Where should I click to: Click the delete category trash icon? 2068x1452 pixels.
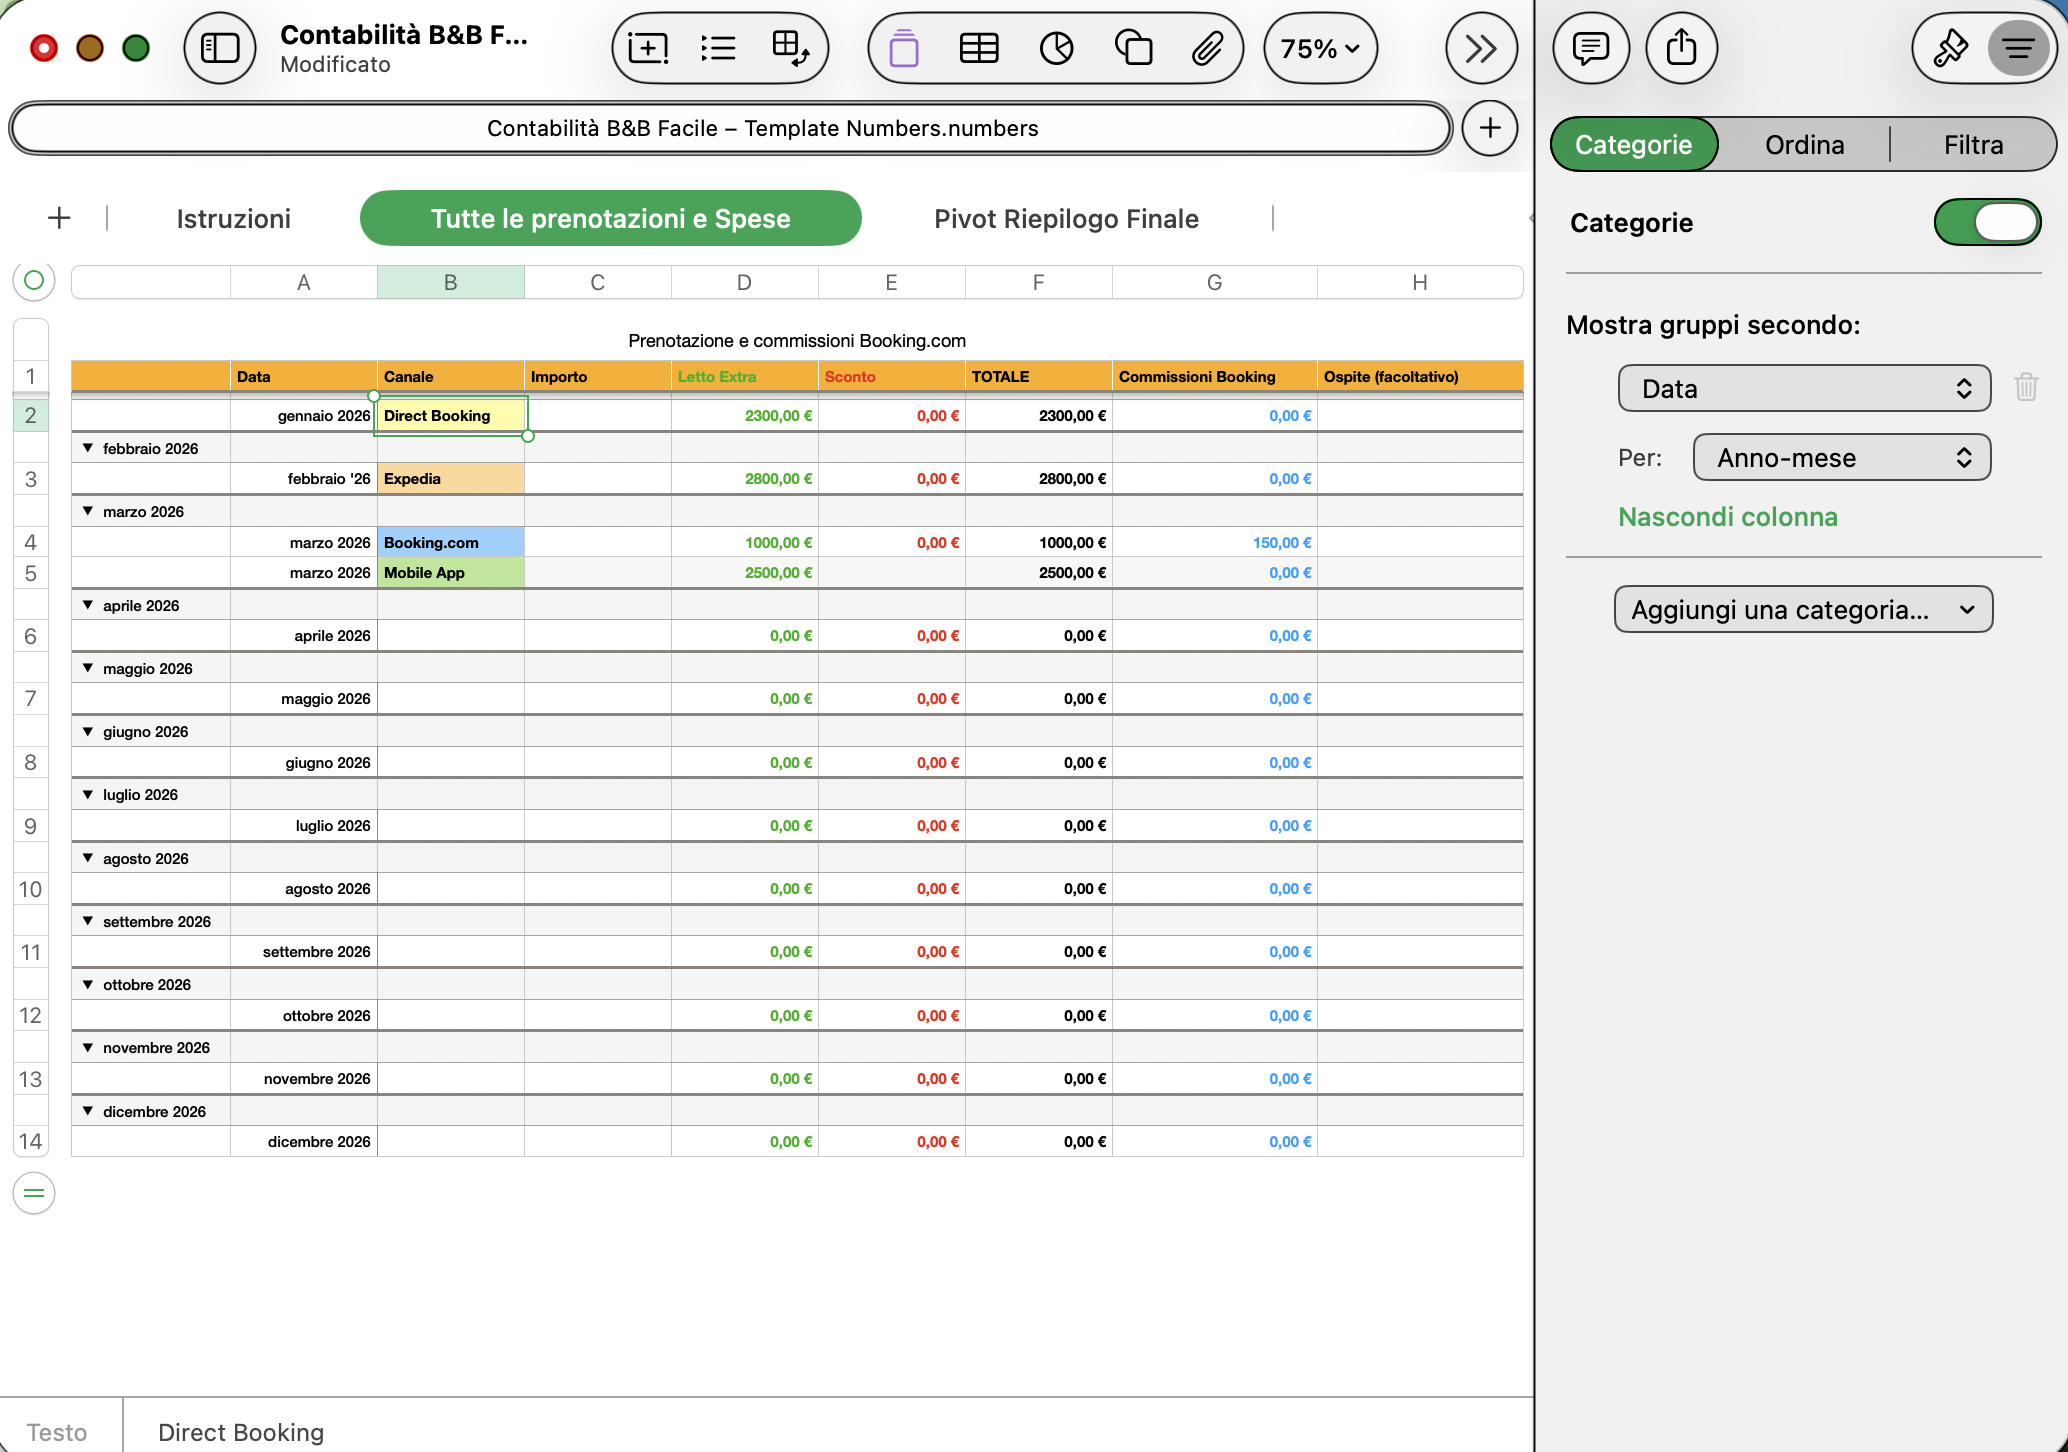[2026, 387]
